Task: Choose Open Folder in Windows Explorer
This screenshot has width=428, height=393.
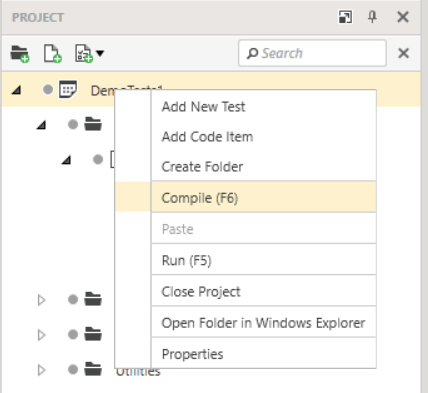Action: coord(246,322)
